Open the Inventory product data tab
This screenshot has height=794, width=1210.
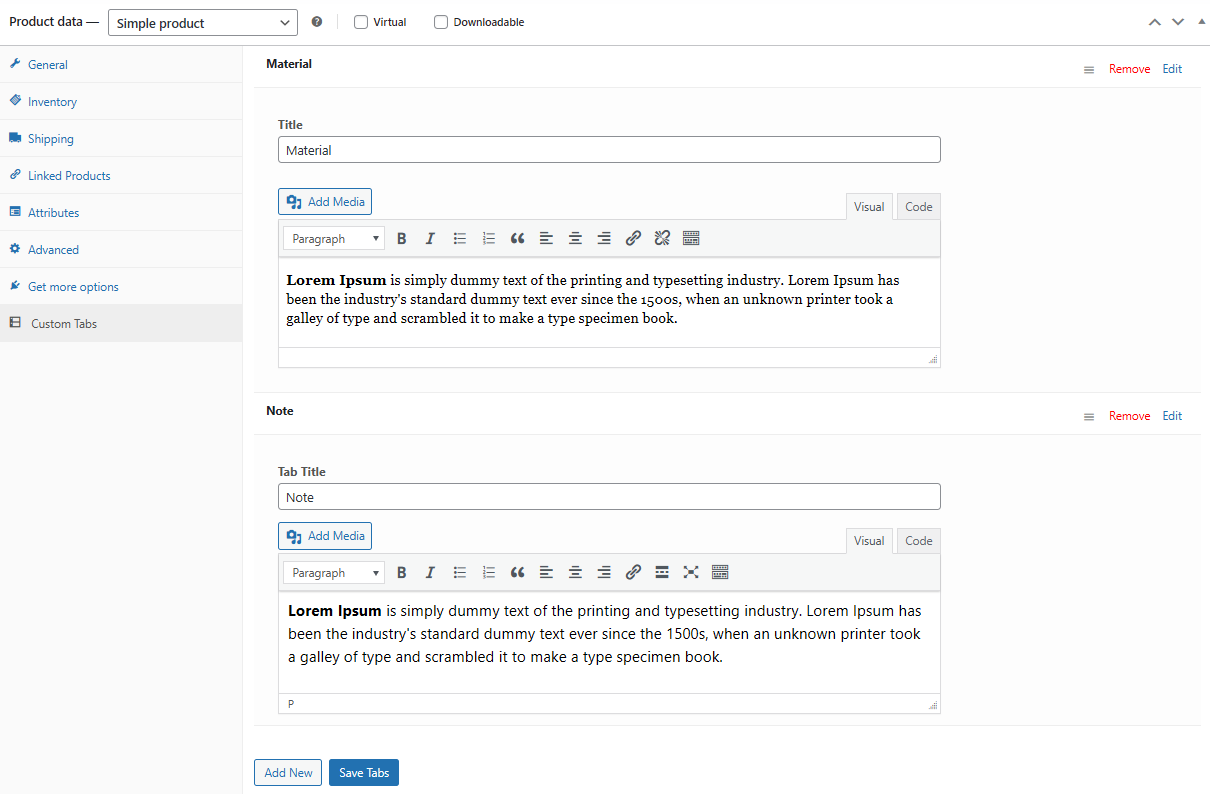[x=52, y=102]
